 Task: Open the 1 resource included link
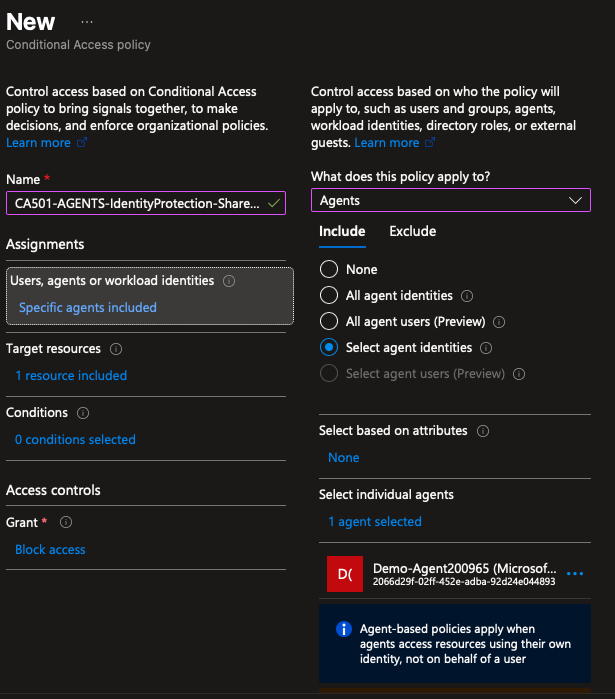click(71, 376)
